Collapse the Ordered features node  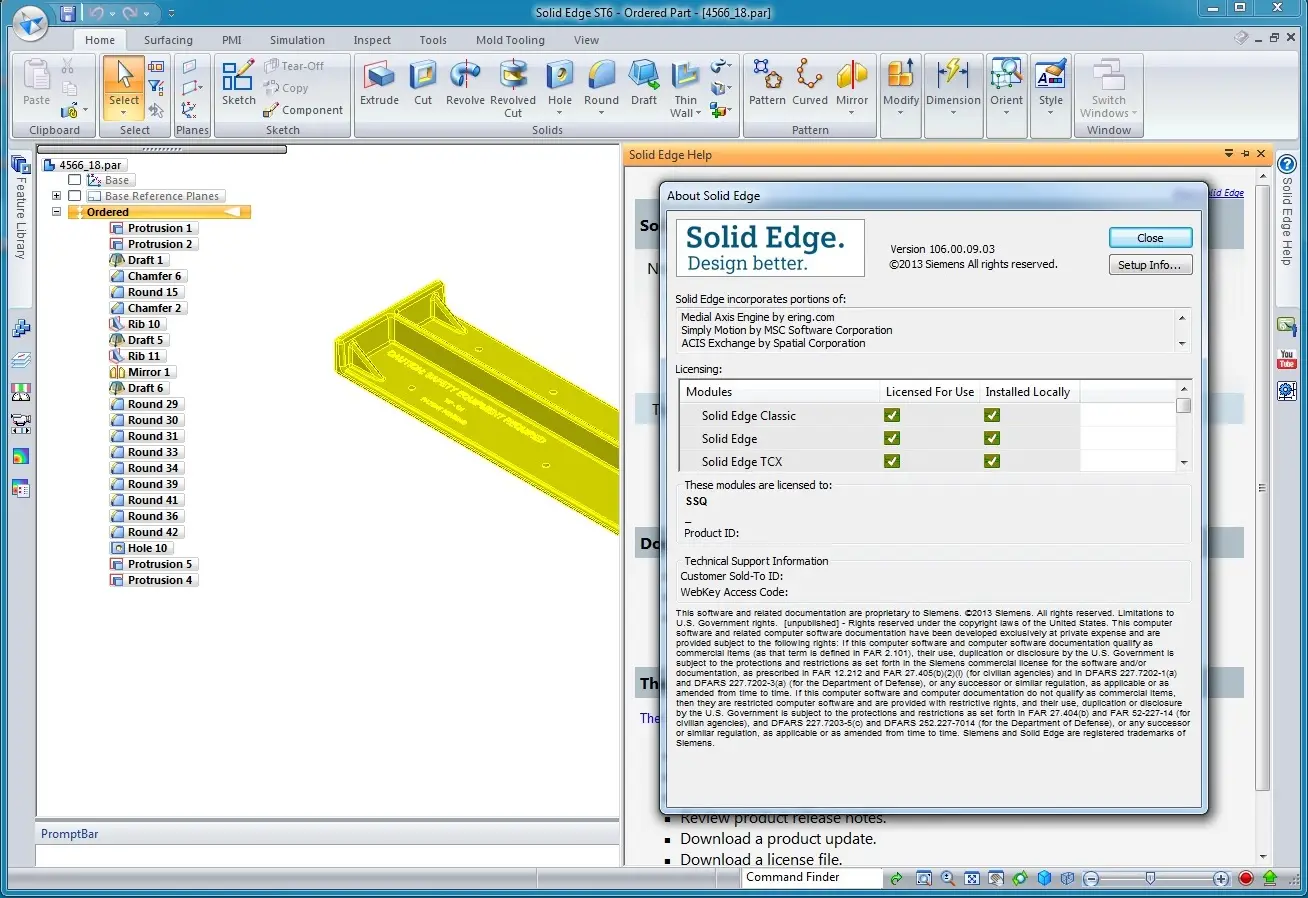tap(57, 212)
